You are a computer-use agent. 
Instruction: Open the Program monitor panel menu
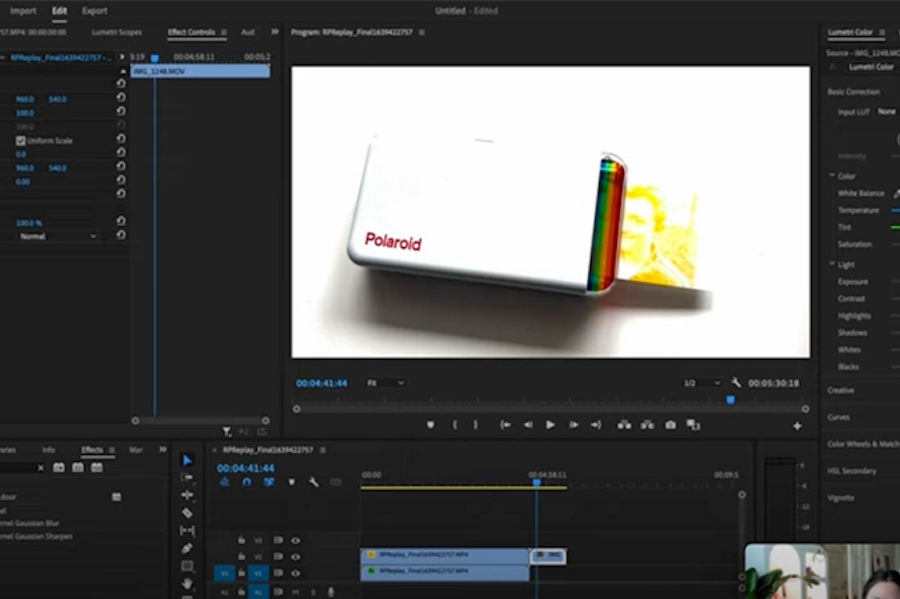(422, 33)
